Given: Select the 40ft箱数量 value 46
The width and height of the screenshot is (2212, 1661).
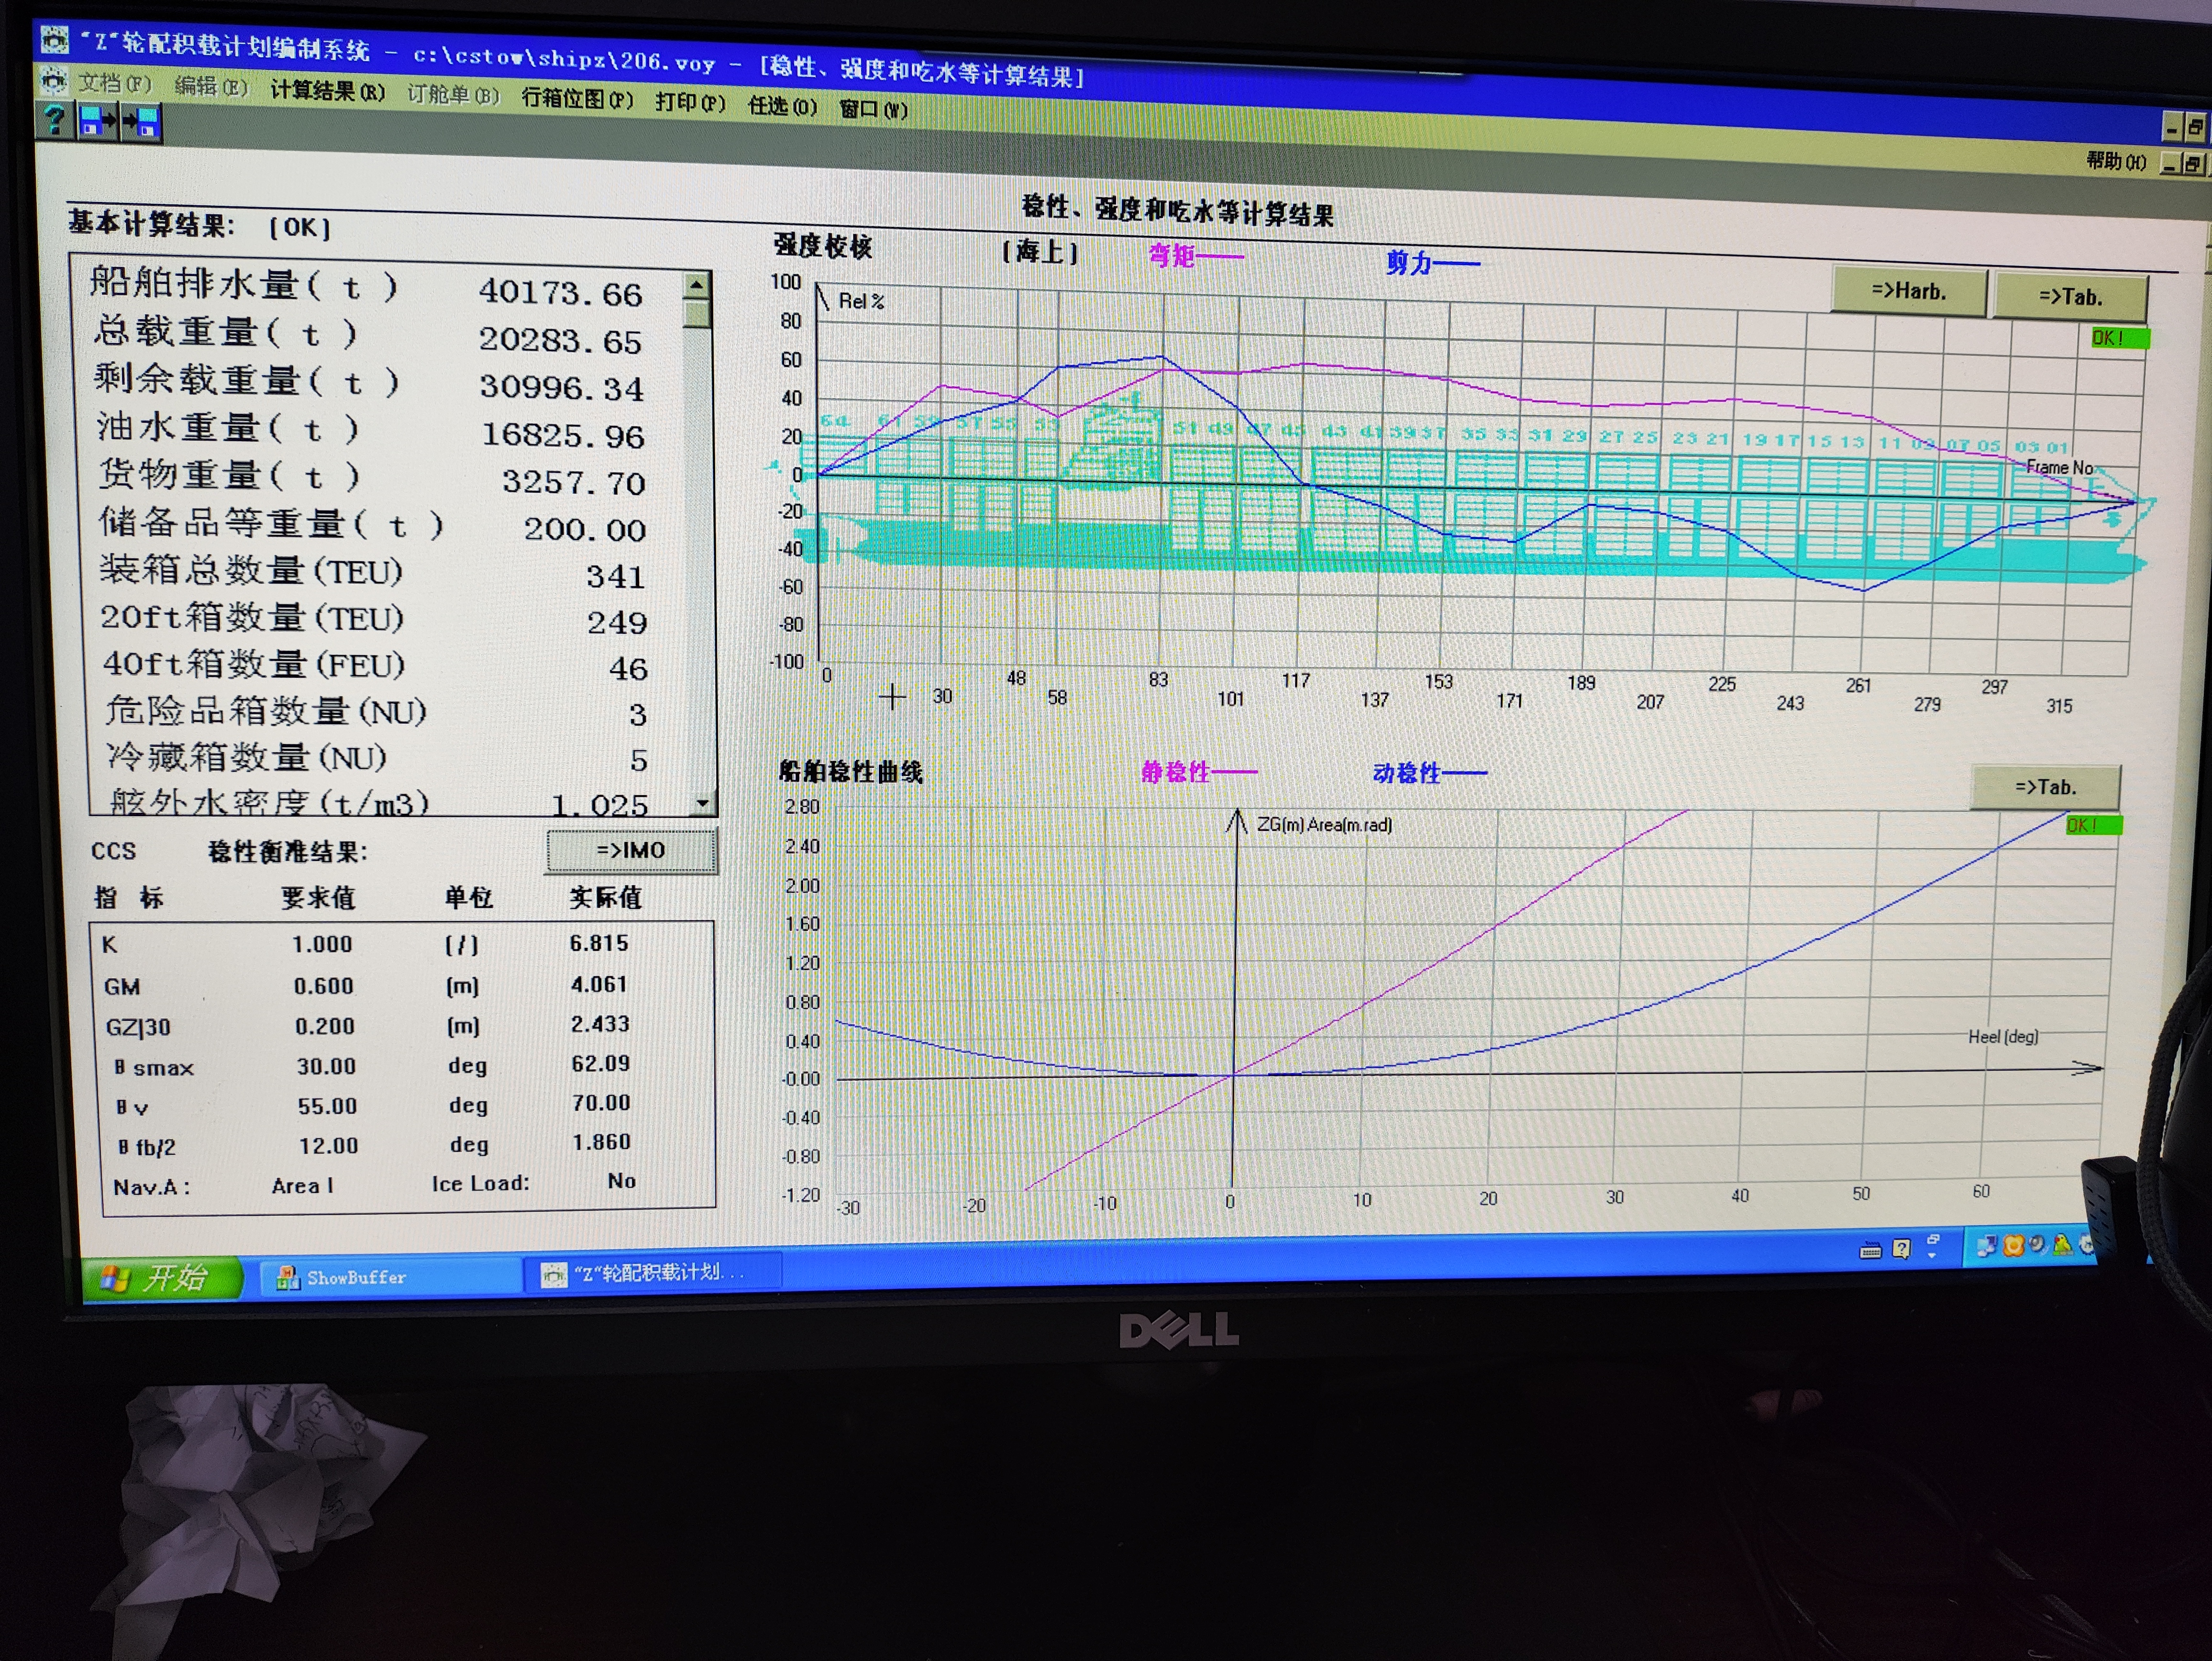Looking at the screenshot, I should [x=628, y=668].
